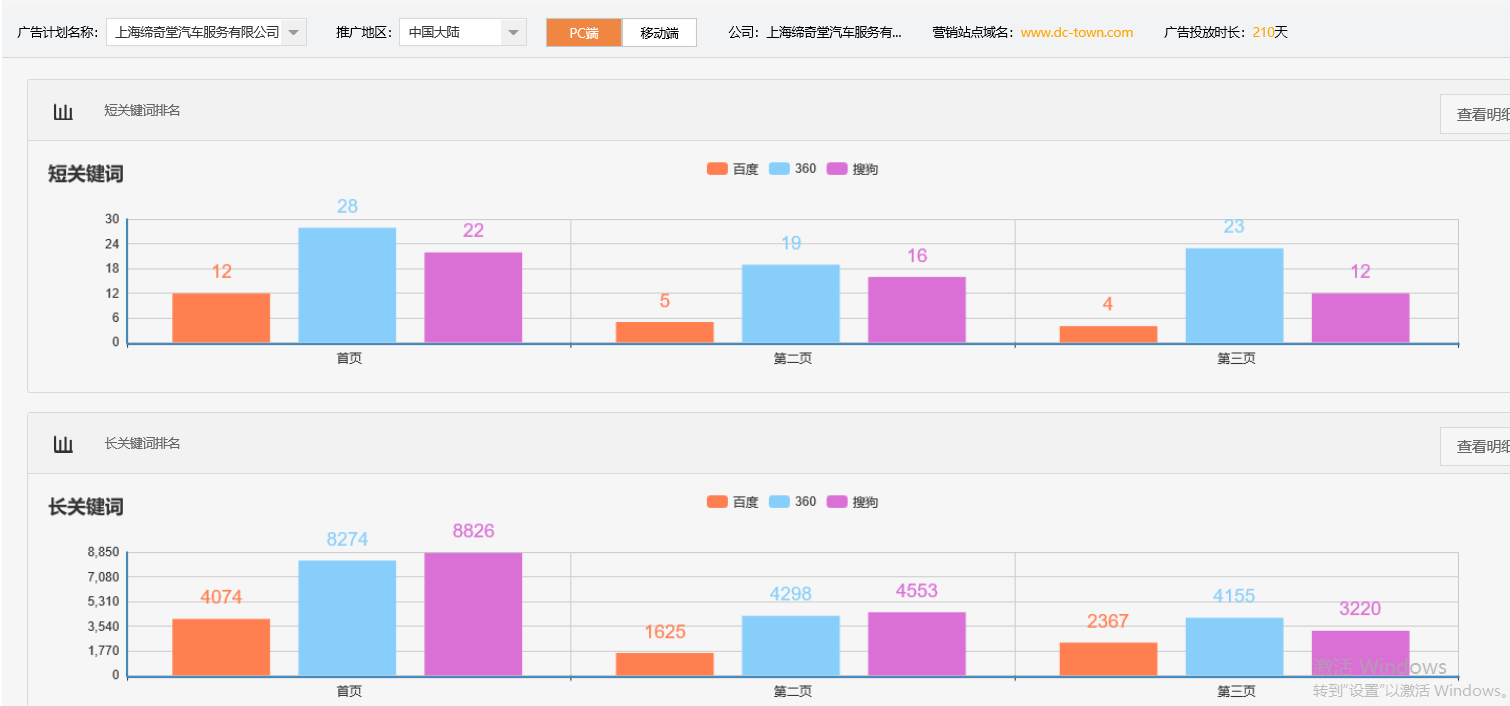Open the 推广地区 region dropdown showing 中国大陆
This screenshot has height=706, width=1510.
(x=462, y=31)
